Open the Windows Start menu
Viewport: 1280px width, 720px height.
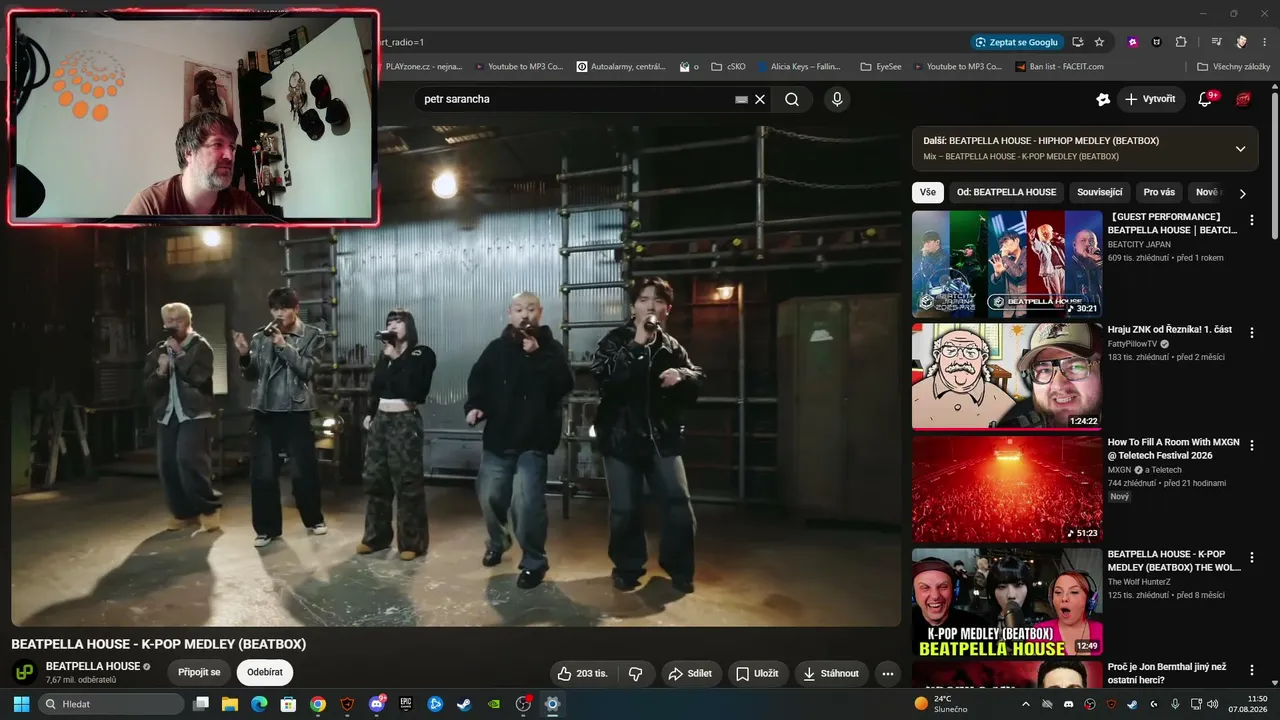(21, 704)
